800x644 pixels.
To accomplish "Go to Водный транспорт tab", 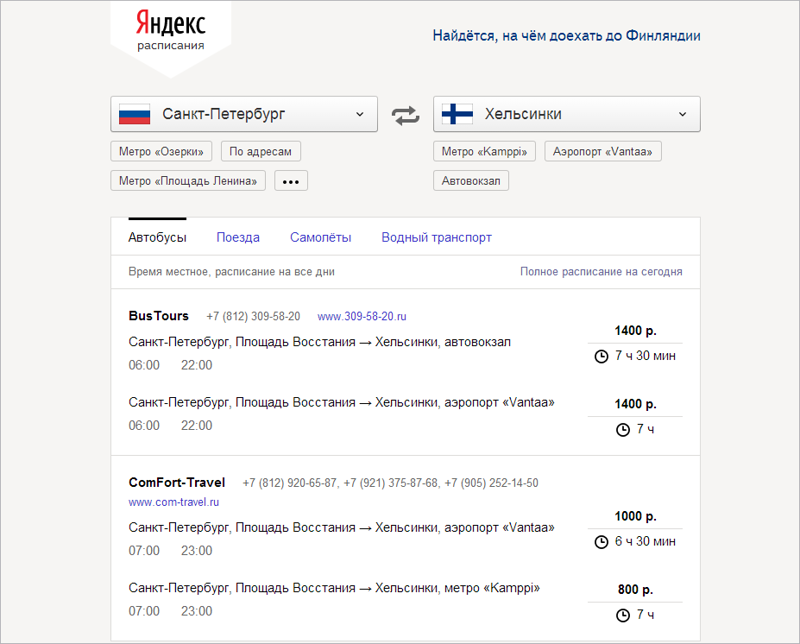I will click(436, 238).
